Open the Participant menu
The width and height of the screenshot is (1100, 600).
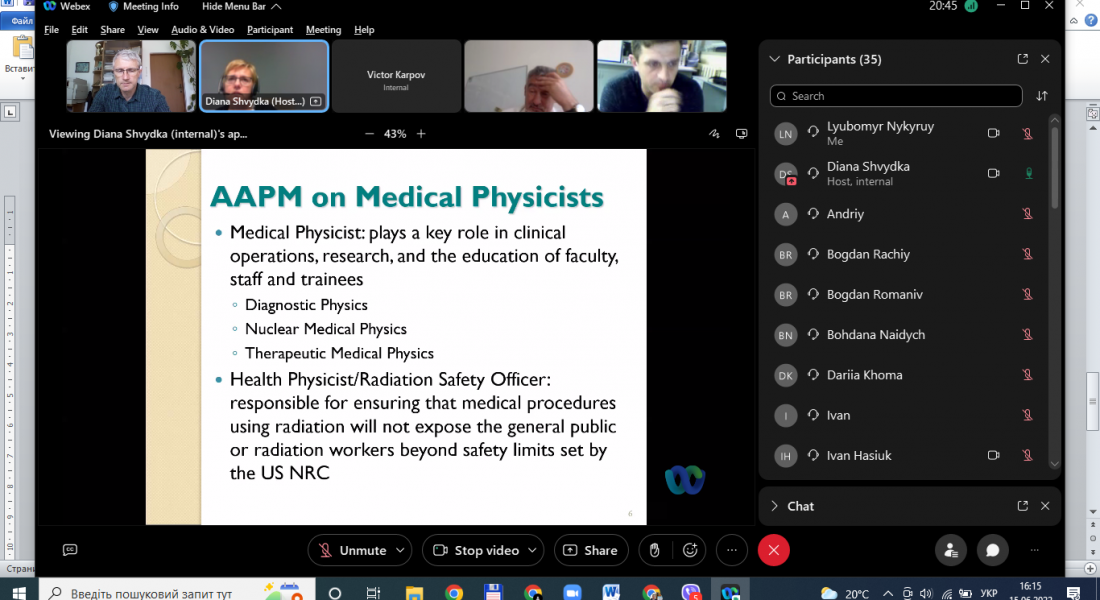click(x=270, y=30)
